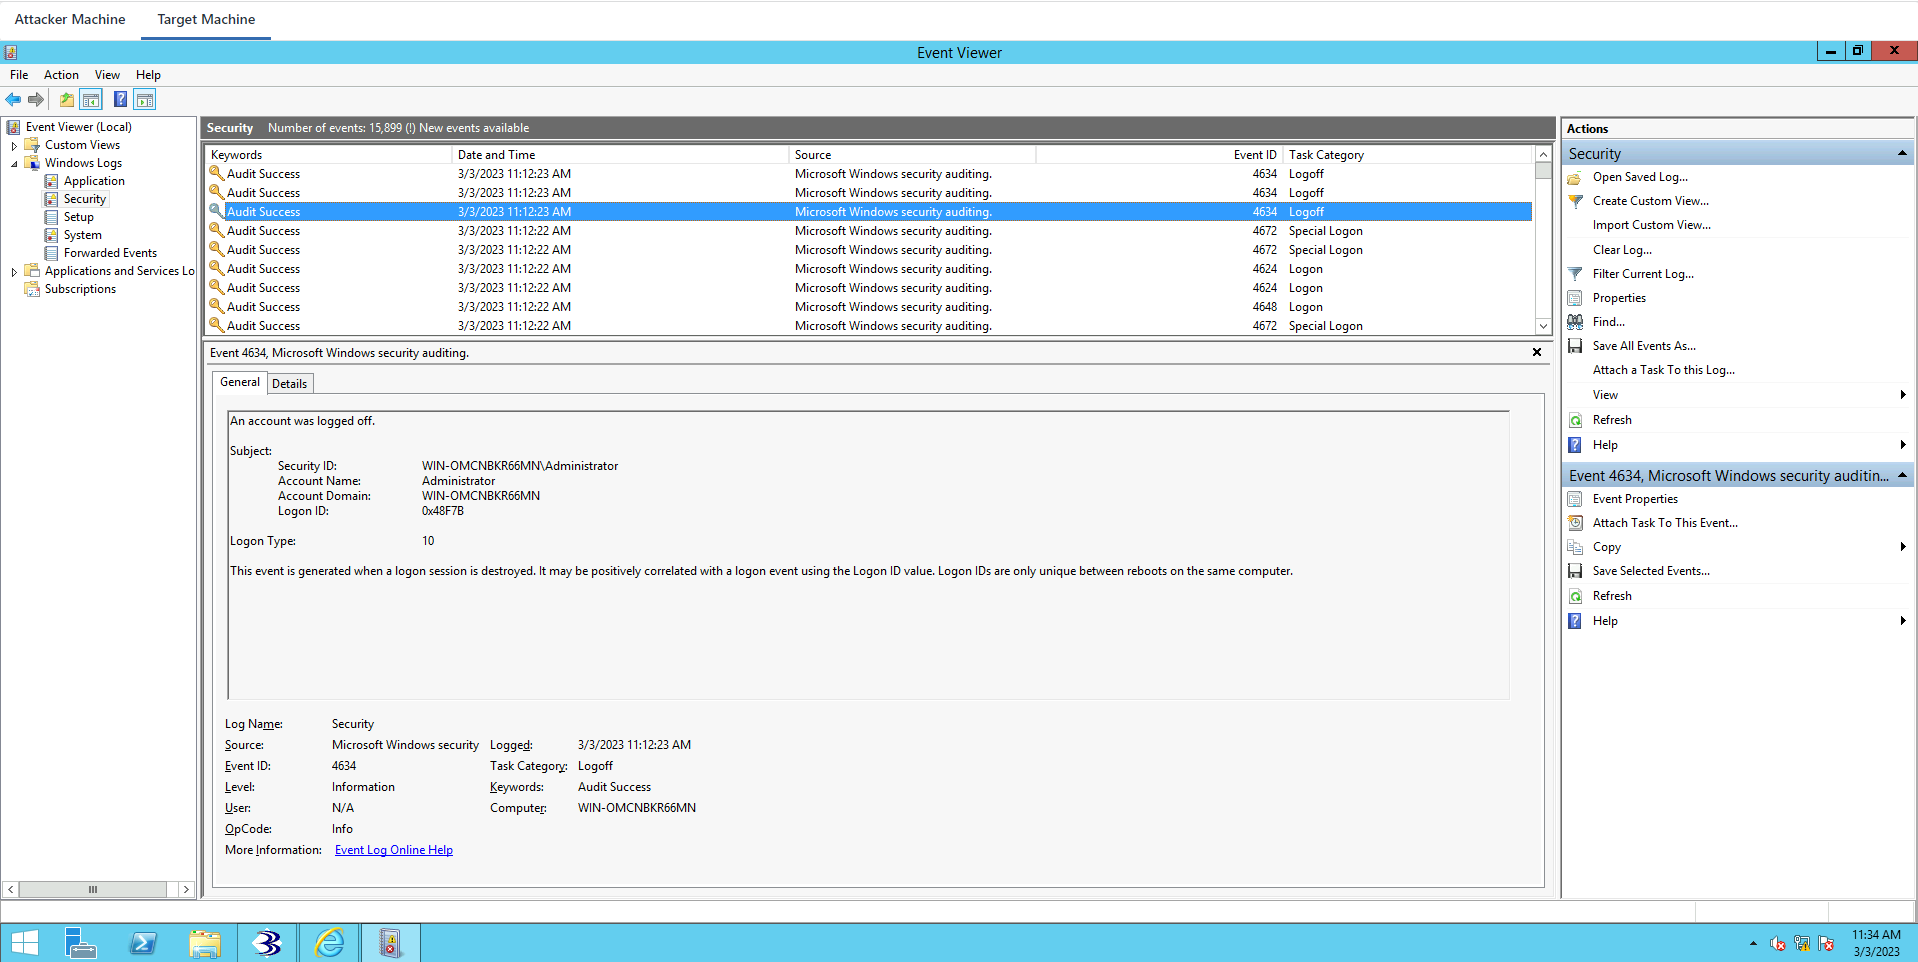Select Forwarded Events in the tree
This screenshot has height=962, width=1918.
pos(110,253)
